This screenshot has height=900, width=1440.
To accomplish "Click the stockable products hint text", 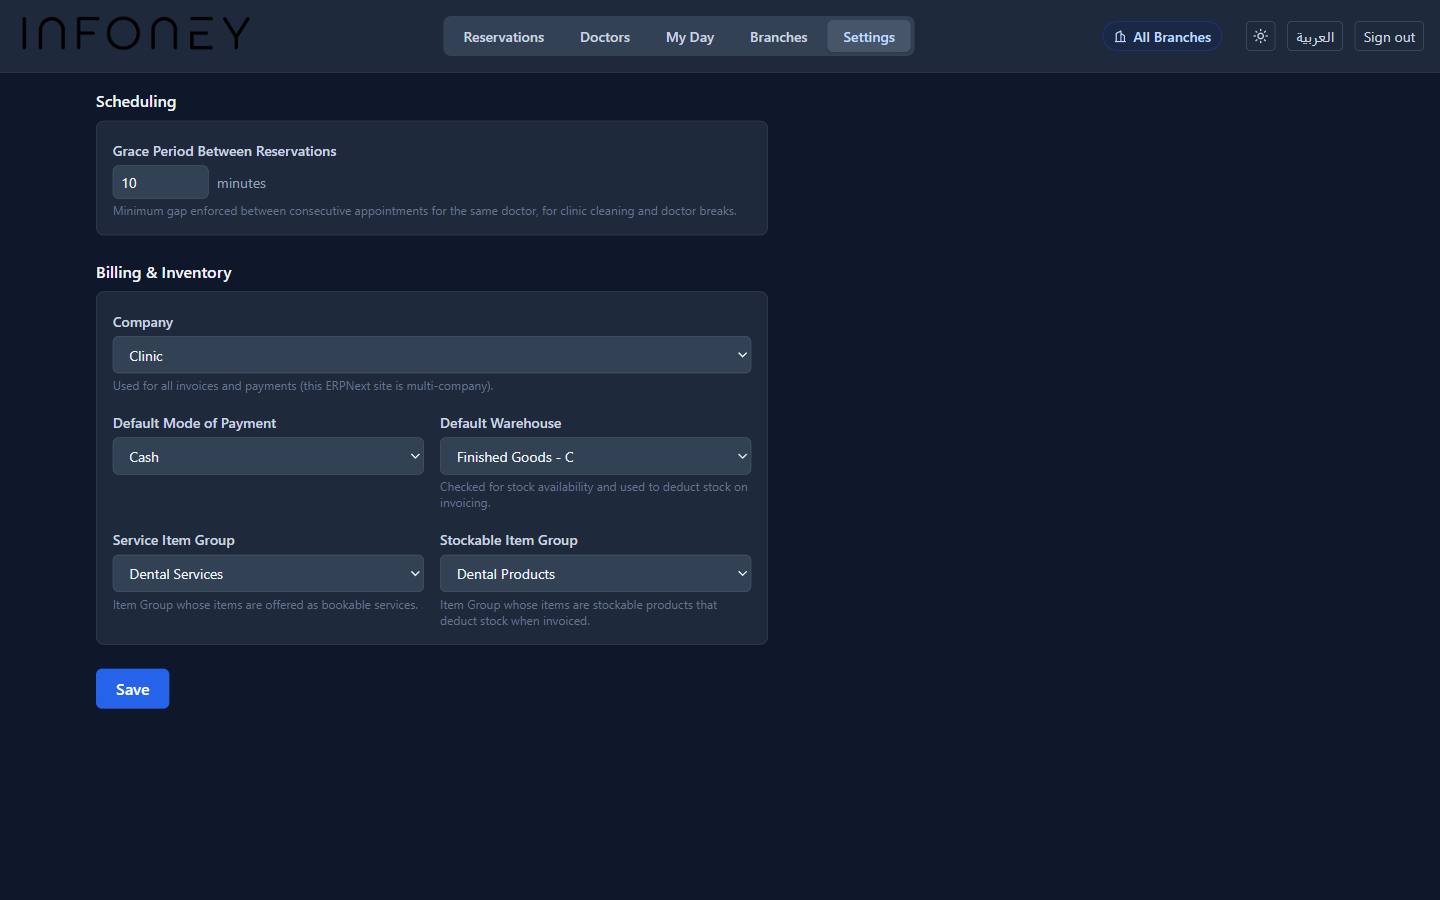I will pos(579,613).
